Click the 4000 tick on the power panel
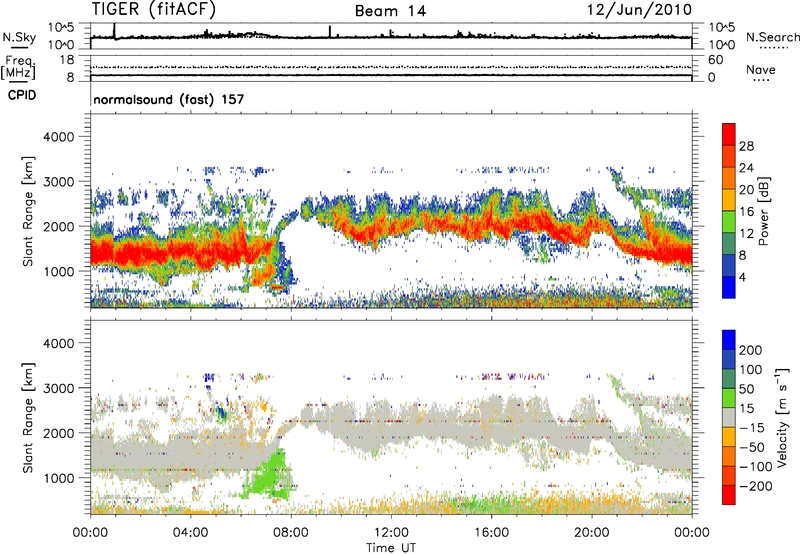The width and height of the screenshot is (800, 554). (x=58, y=137)
